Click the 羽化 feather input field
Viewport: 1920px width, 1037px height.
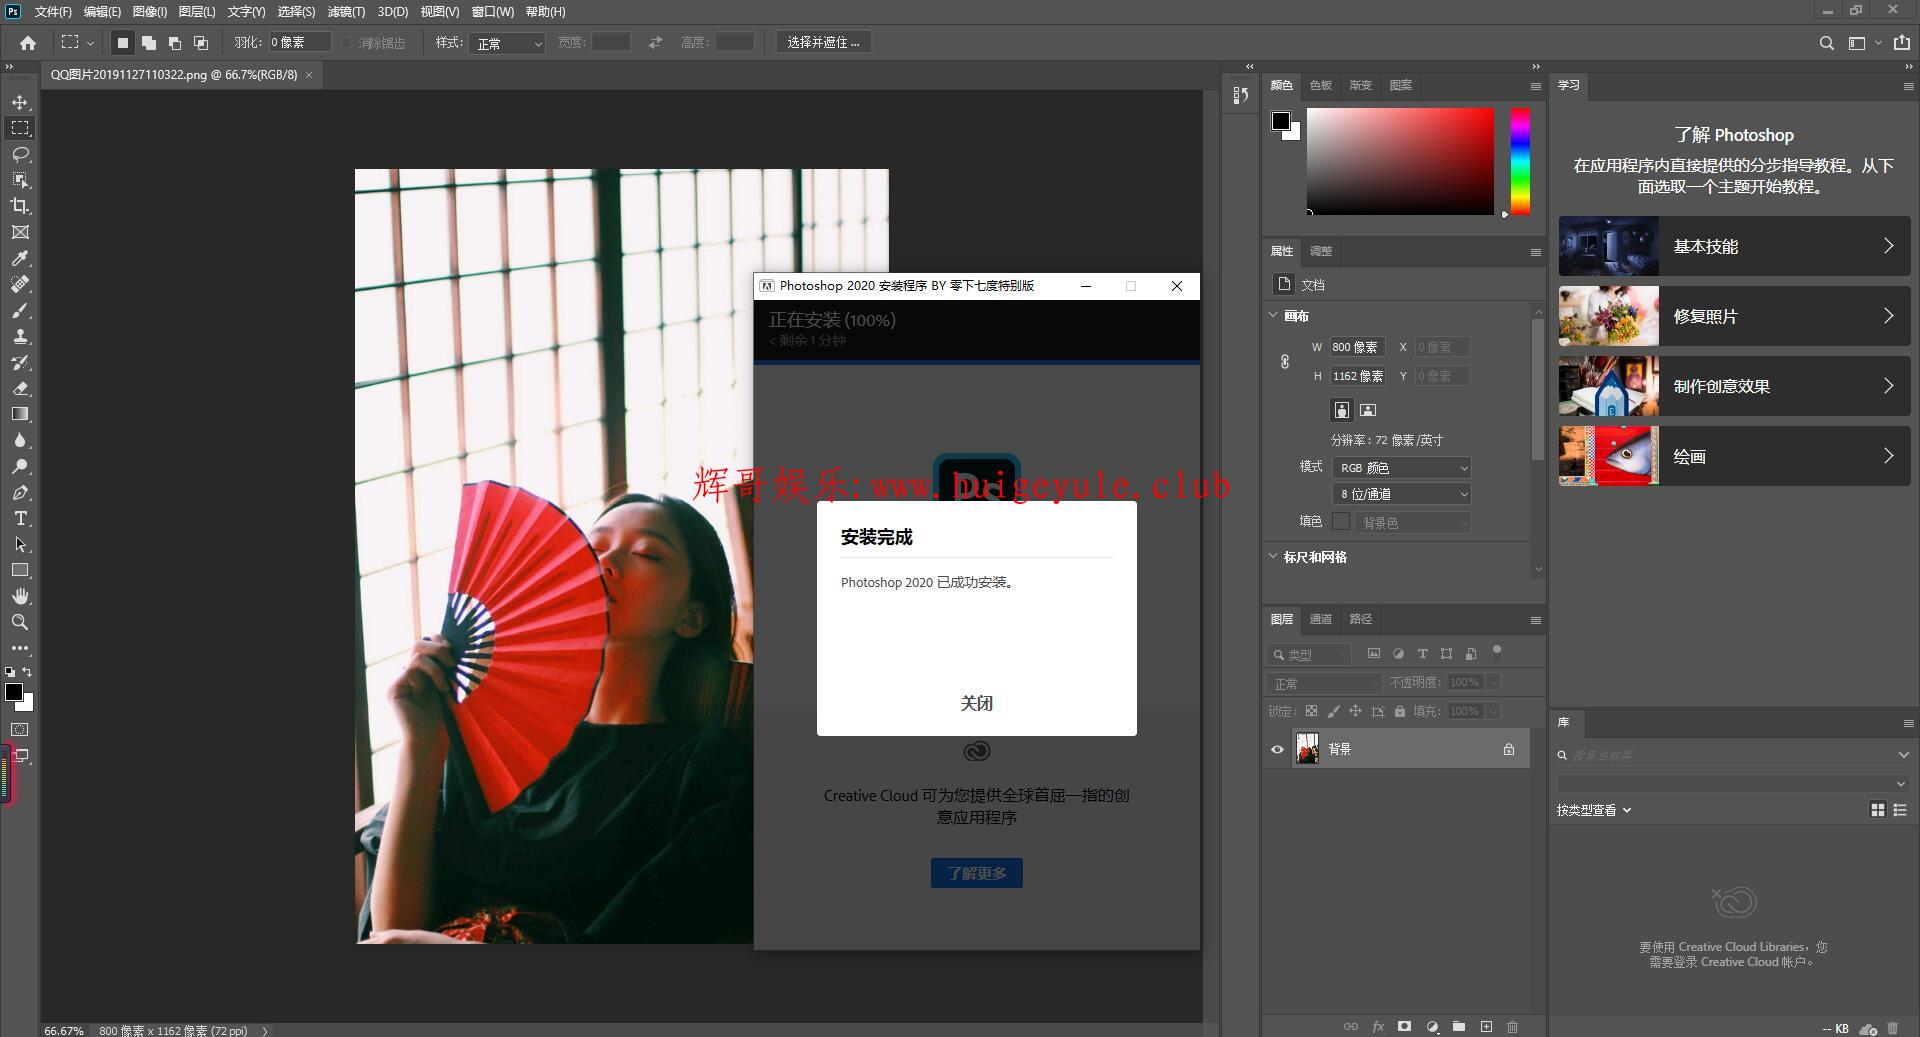pyautogui.click(x=299, y=42)
